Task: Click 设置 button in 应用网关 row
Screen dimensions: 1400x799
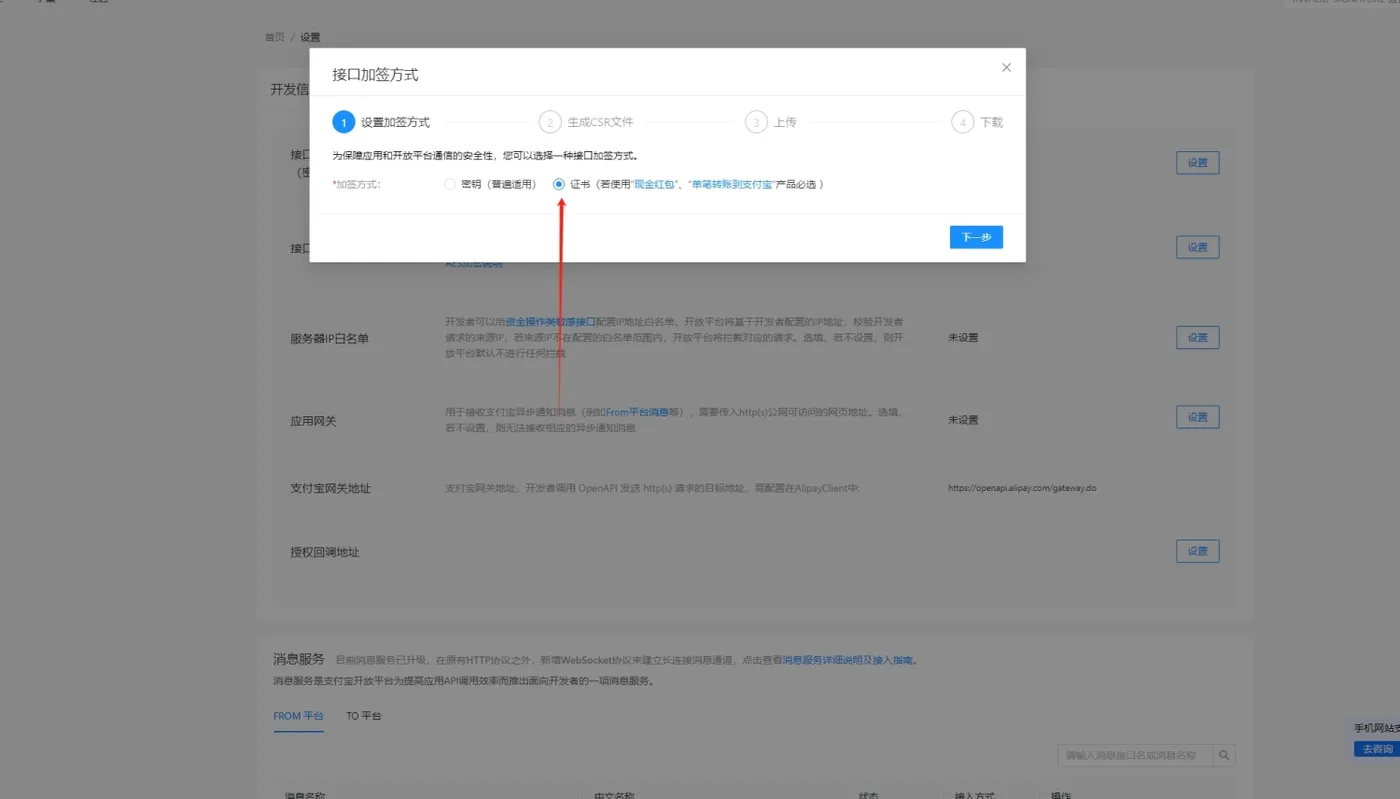Action: tap(1197, 417)
